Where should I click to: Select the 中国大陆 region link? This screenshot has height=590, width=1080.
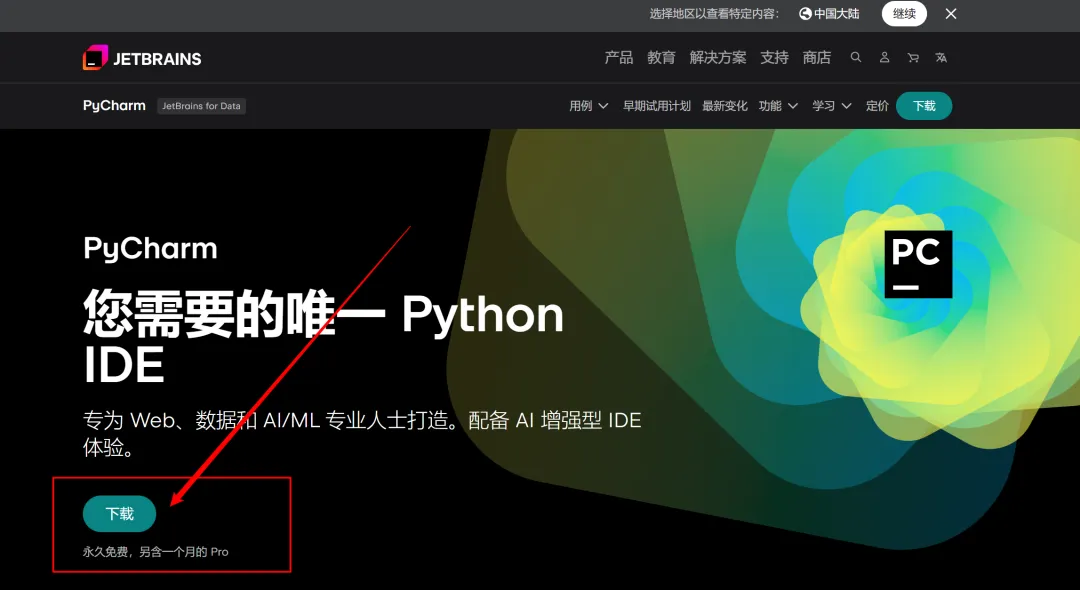(x=829, y=14)
